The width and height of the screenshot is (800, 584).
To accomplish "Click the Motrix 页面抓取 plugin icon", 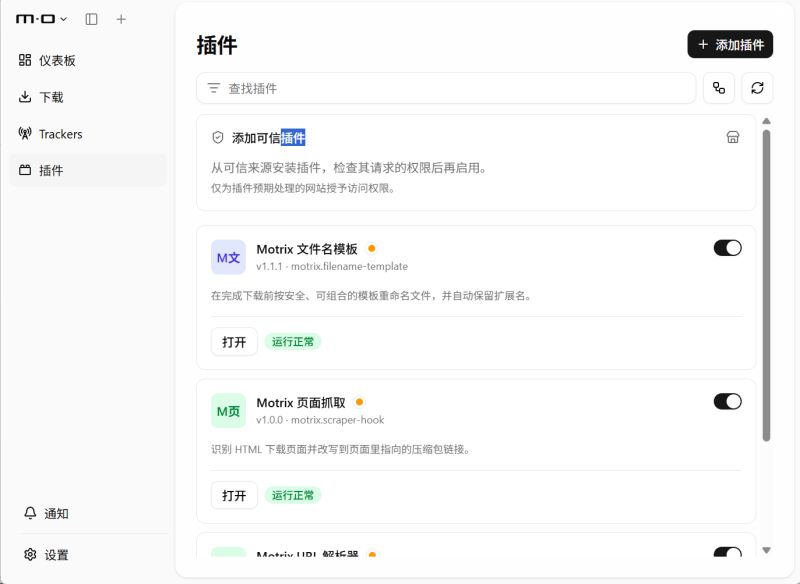I will (228, 411).
